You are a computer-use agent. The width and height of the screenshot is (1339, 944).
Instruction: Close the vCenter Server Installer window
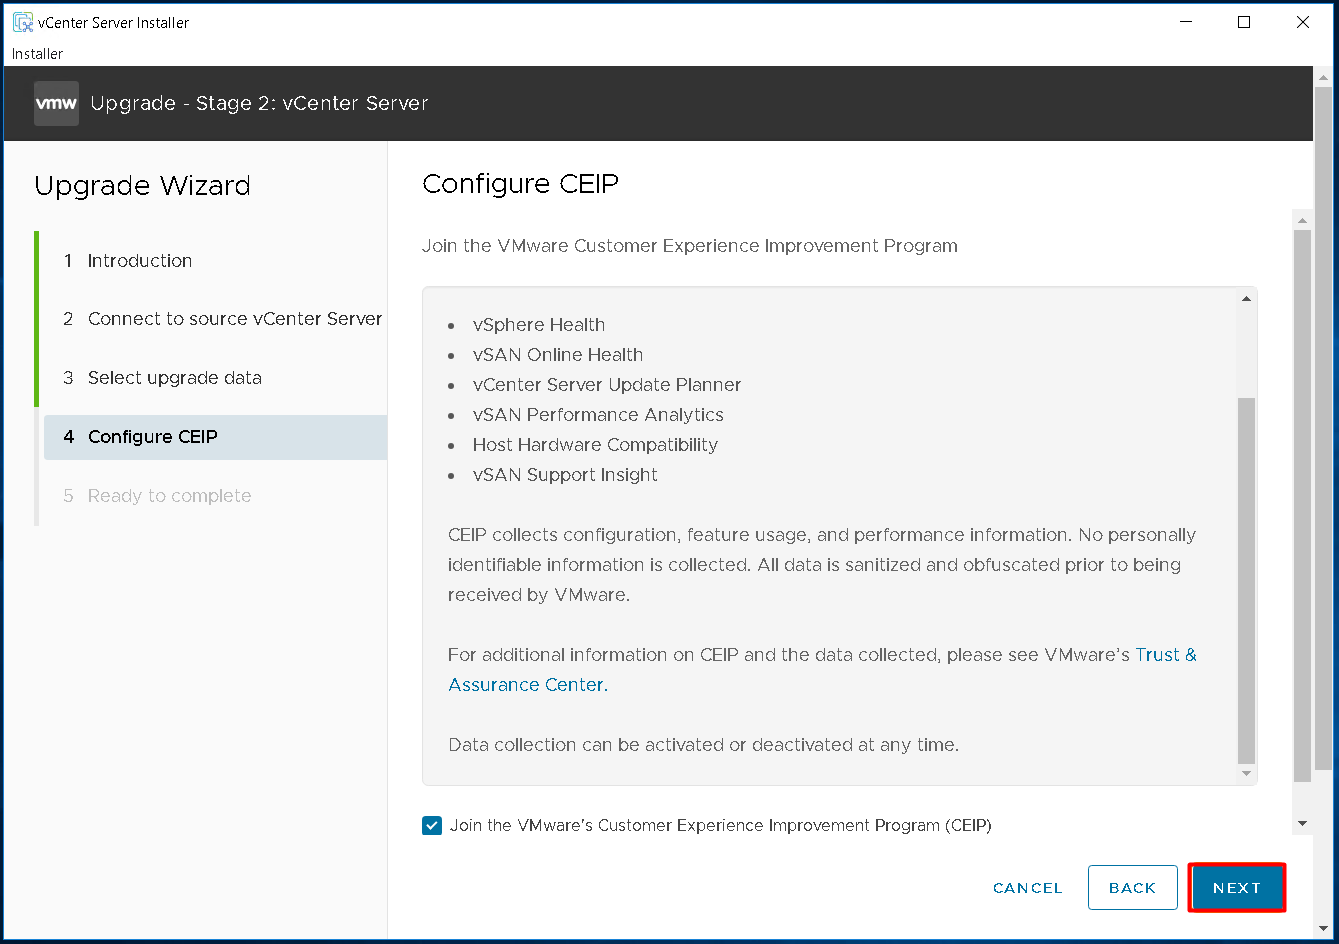1303,22
